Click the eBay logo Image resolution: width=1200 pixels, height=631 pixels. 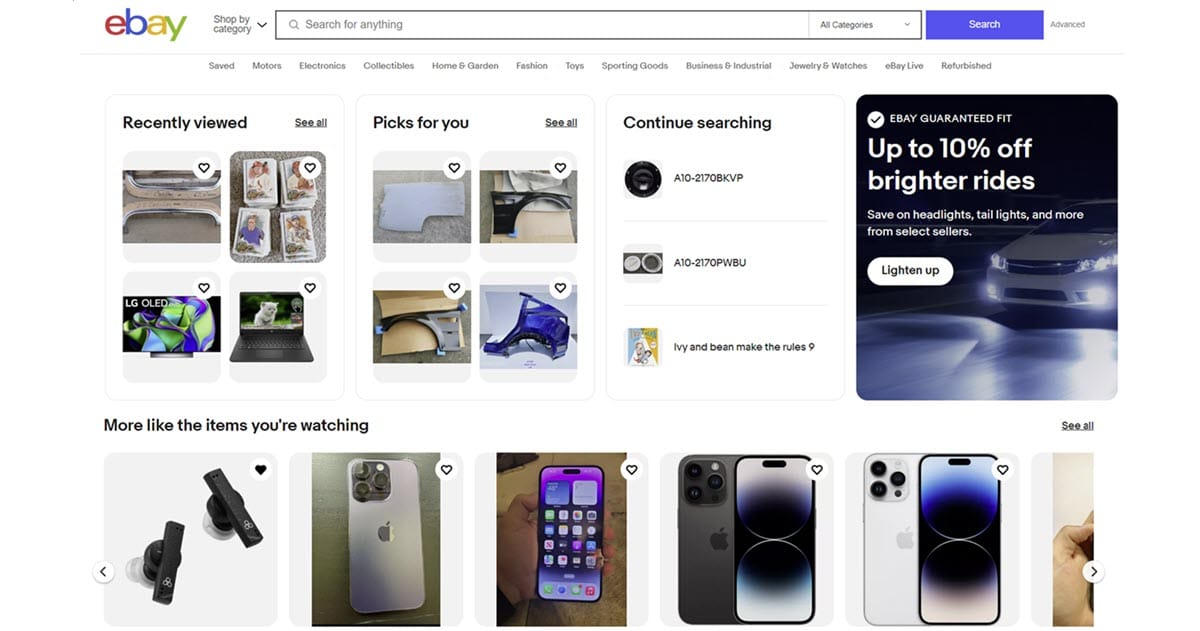pos(146,24)
